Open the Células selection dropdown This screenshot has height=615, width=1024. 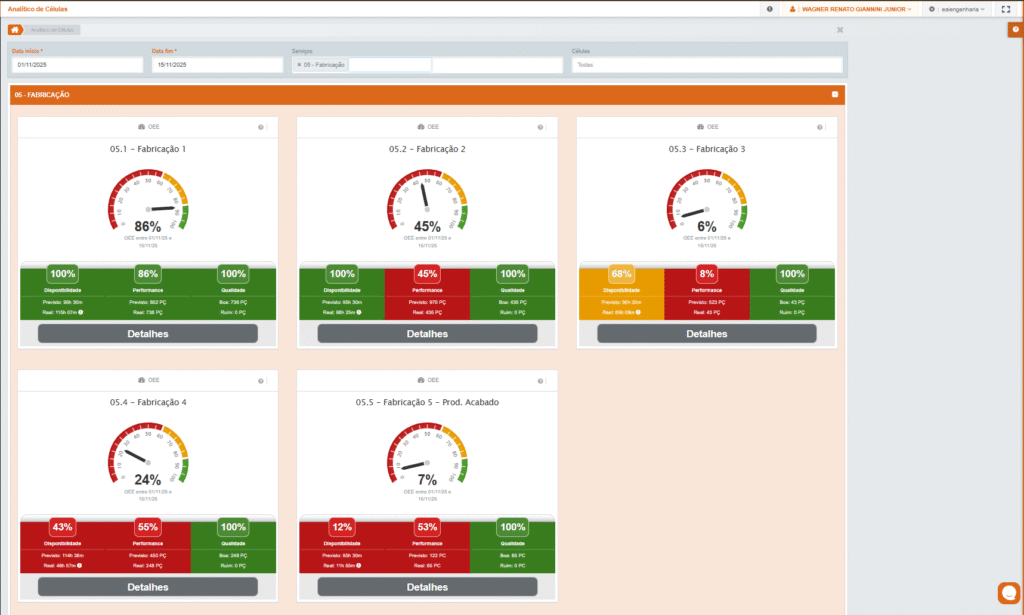click(706, 65)
